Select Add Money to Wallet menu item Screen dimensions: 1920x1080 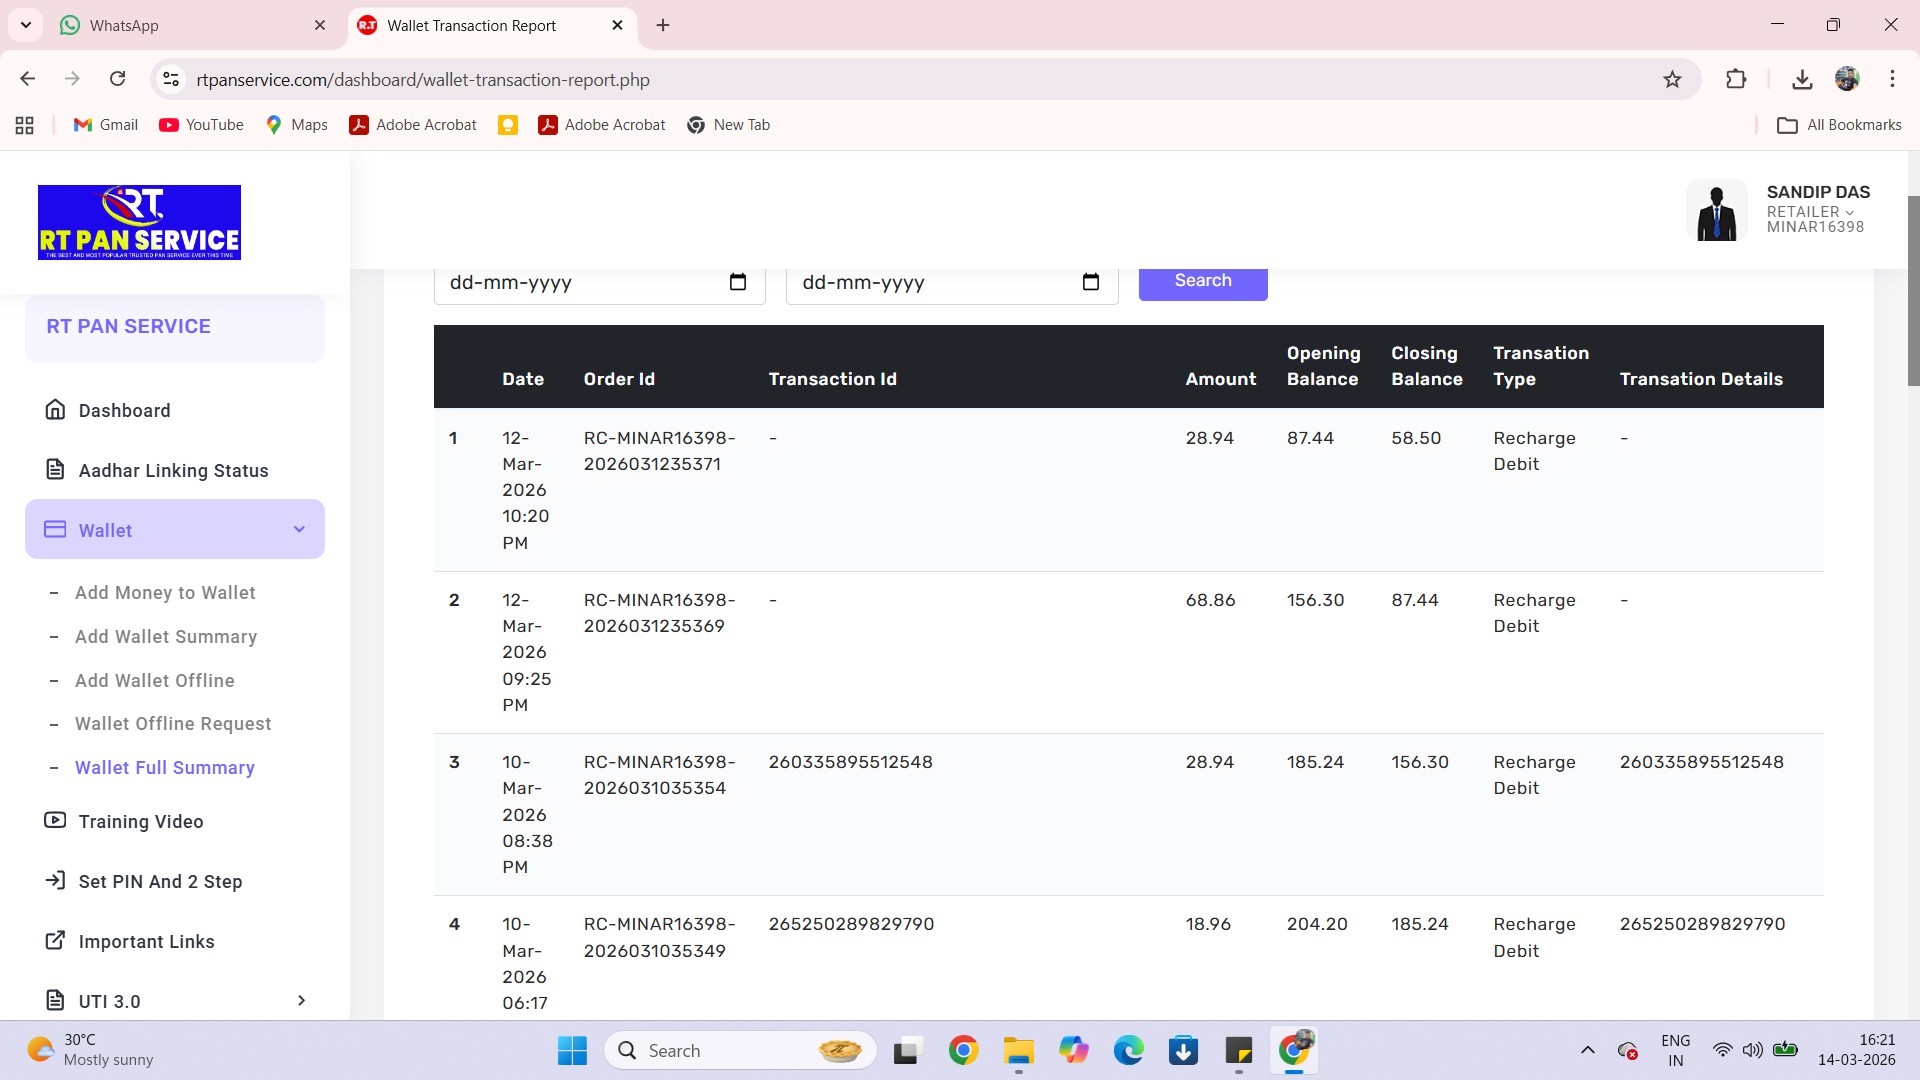coord(165,593)
